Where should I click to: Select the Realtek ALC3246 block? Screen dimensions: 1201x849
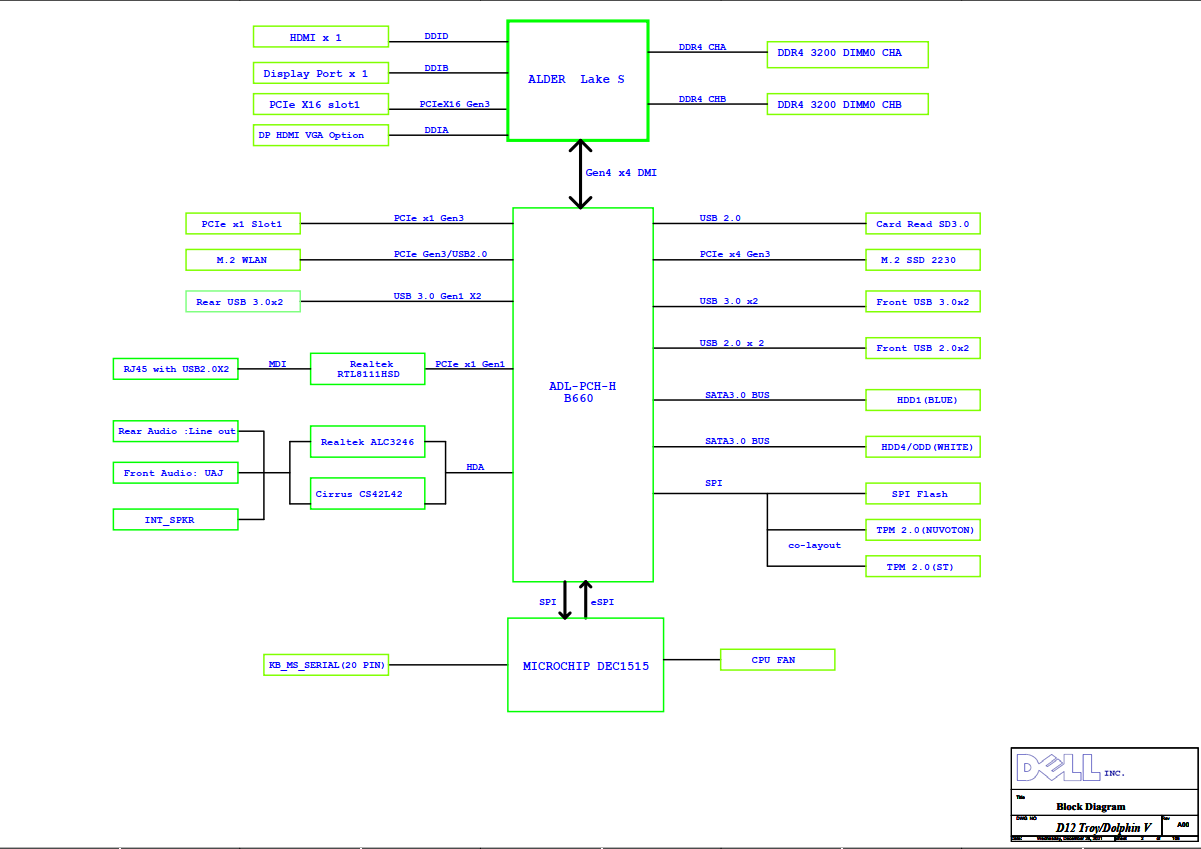[x=367, y=441]
